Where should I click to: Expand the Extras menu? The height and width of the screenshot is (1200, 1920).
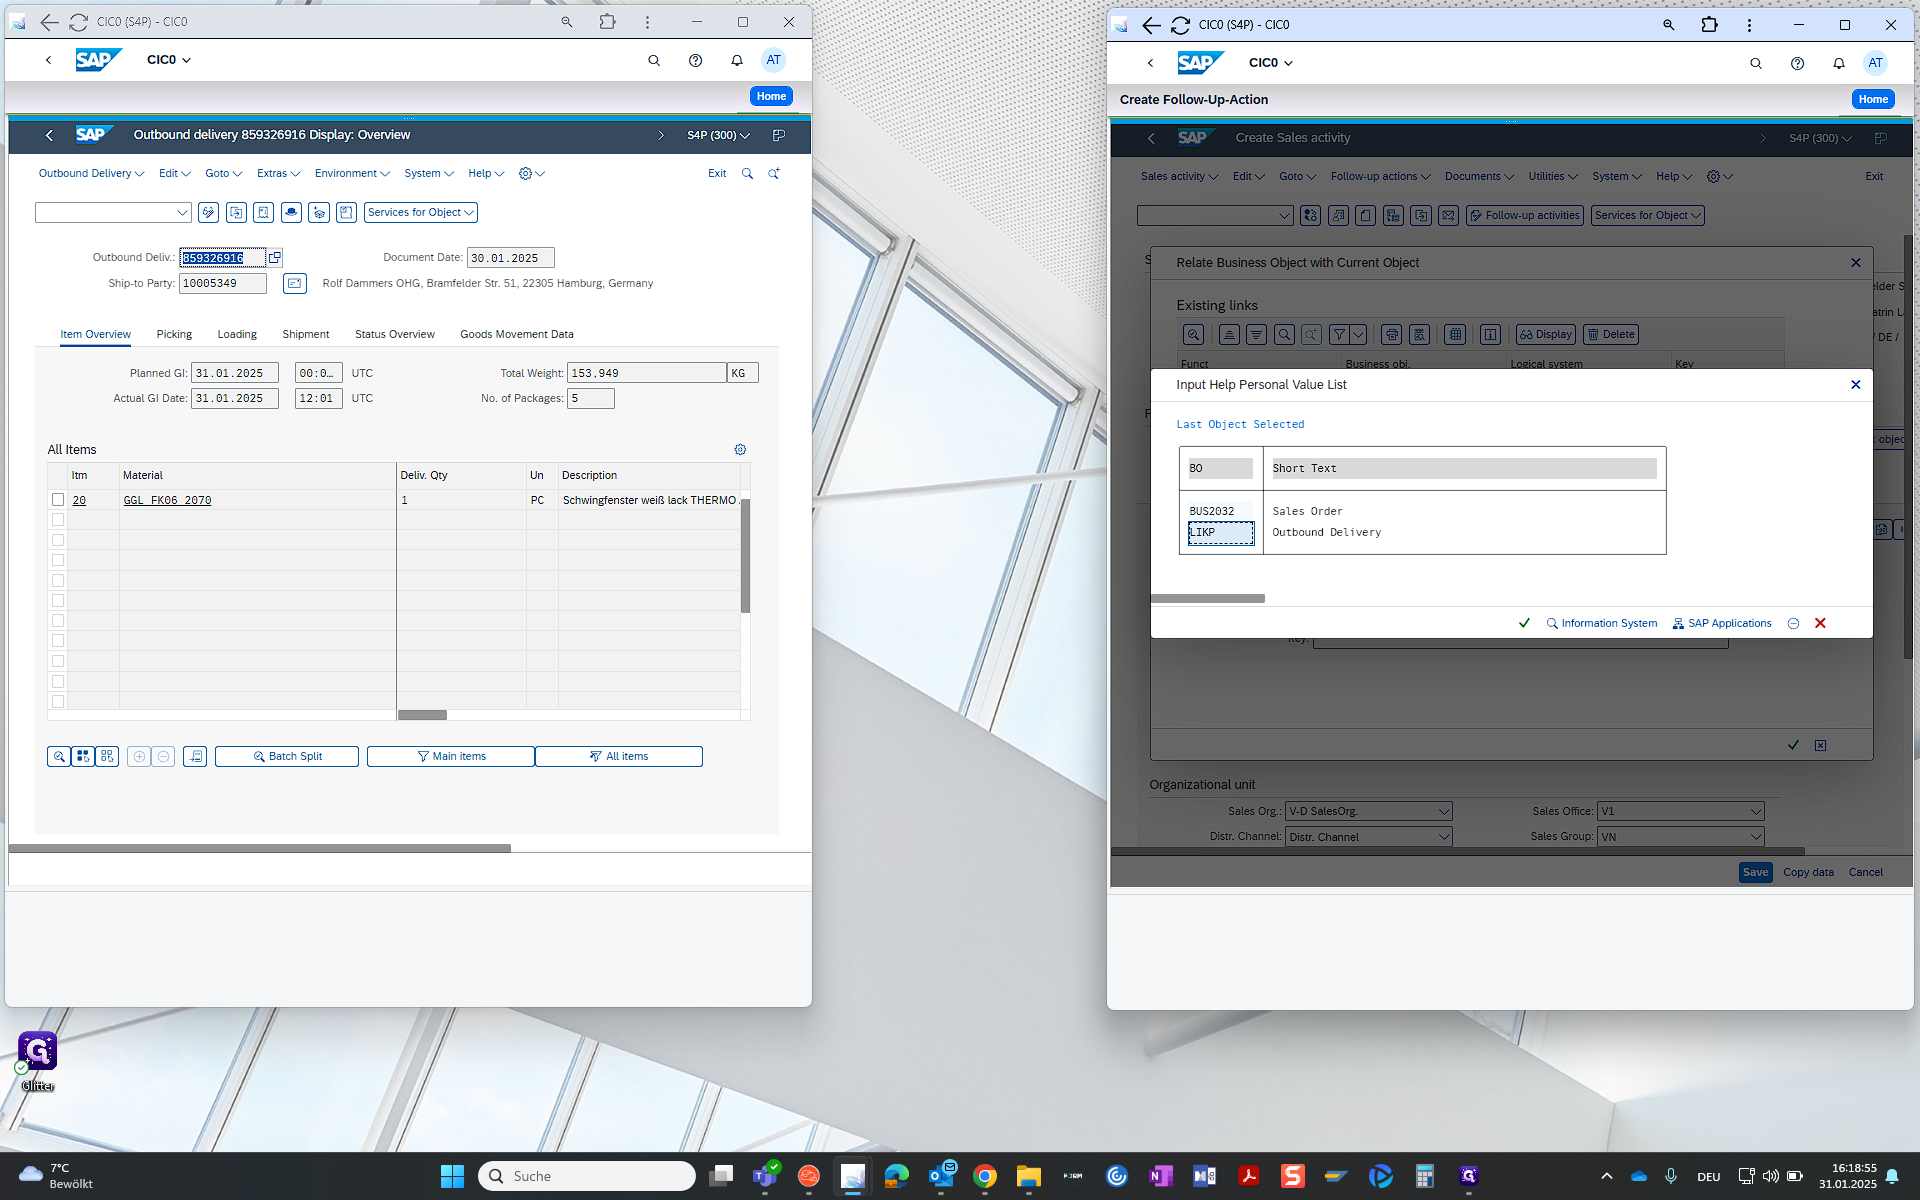click(x=278, y=174)
